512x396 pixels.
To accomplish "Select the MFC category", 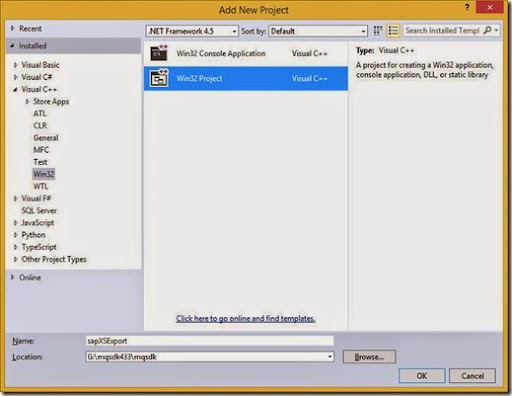I will coord(41,150).
